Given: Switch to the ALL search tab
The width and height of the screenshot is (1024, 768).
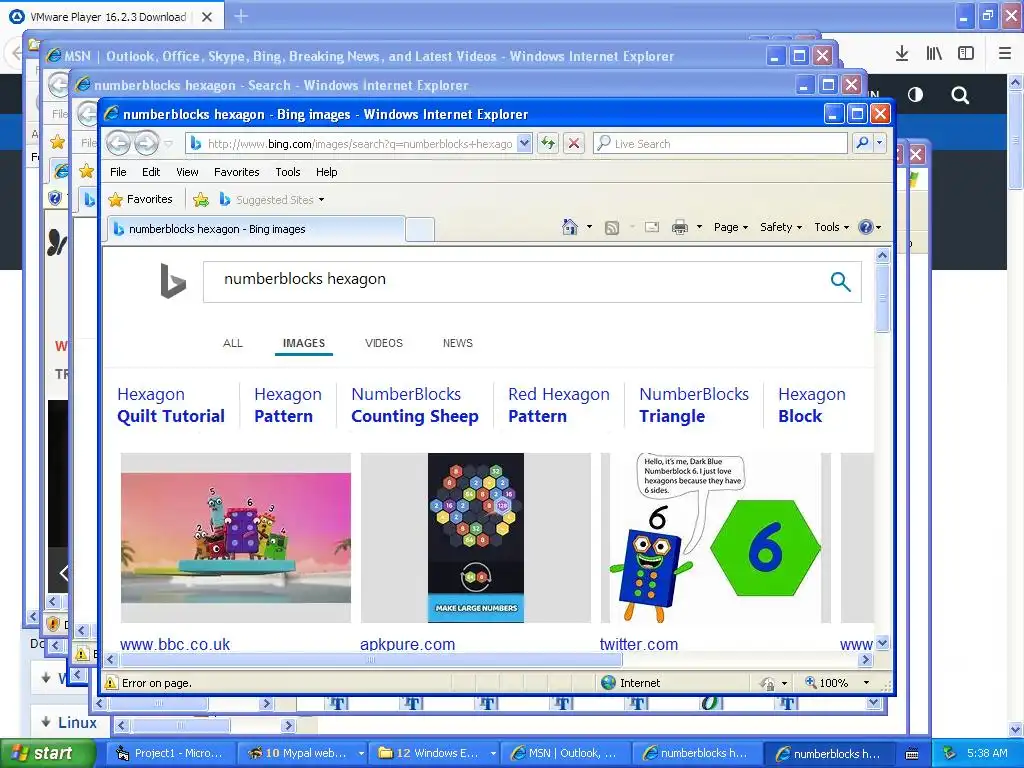Looking at the screenshot, I should tap(232, 343).
